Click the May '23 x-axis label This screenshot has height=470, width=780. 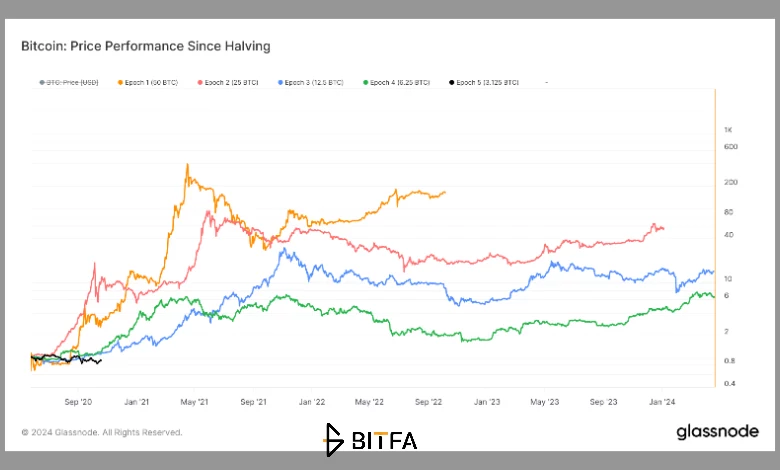coord(545,402)
